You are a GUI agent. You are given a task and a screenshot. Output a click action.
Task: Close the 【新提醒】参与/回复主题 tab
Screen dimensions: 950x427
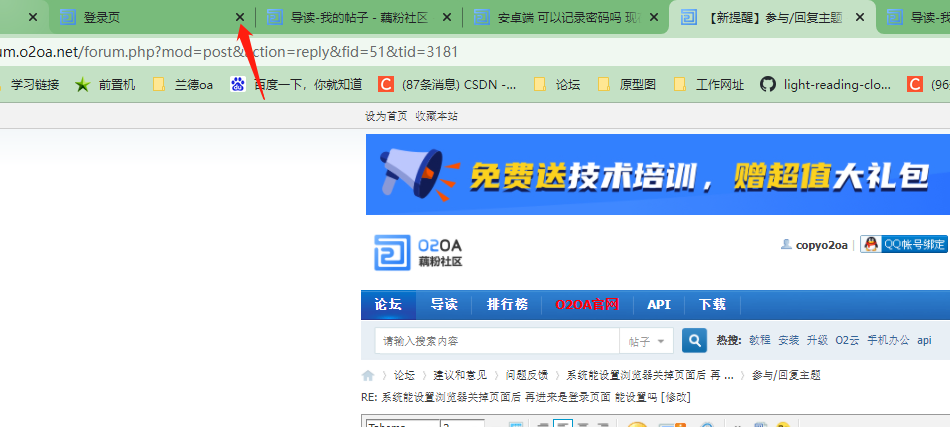click(x=860, y=18)
